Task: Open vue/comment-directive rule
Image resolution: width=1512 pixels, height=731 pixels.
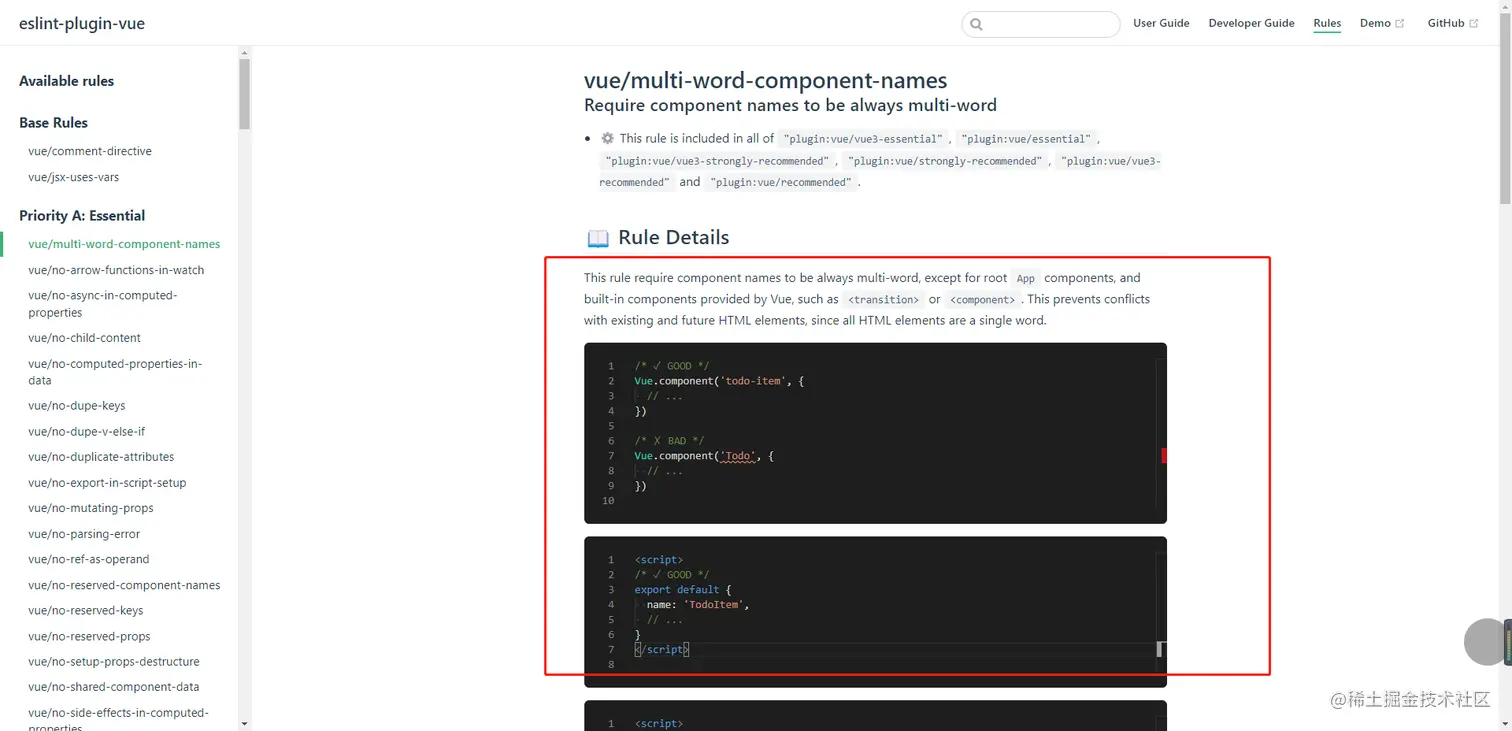Action: point(90,151)
